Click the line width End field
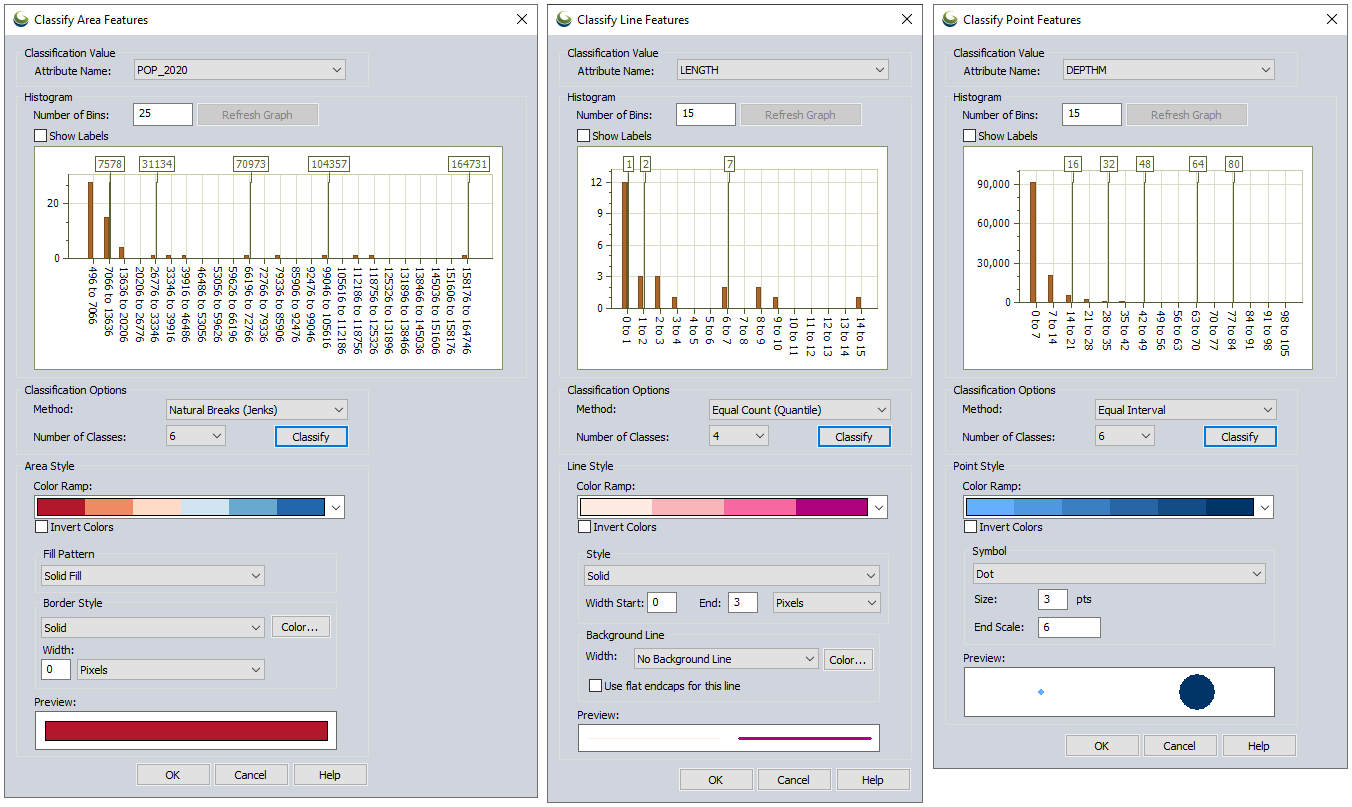 point(742,603)
